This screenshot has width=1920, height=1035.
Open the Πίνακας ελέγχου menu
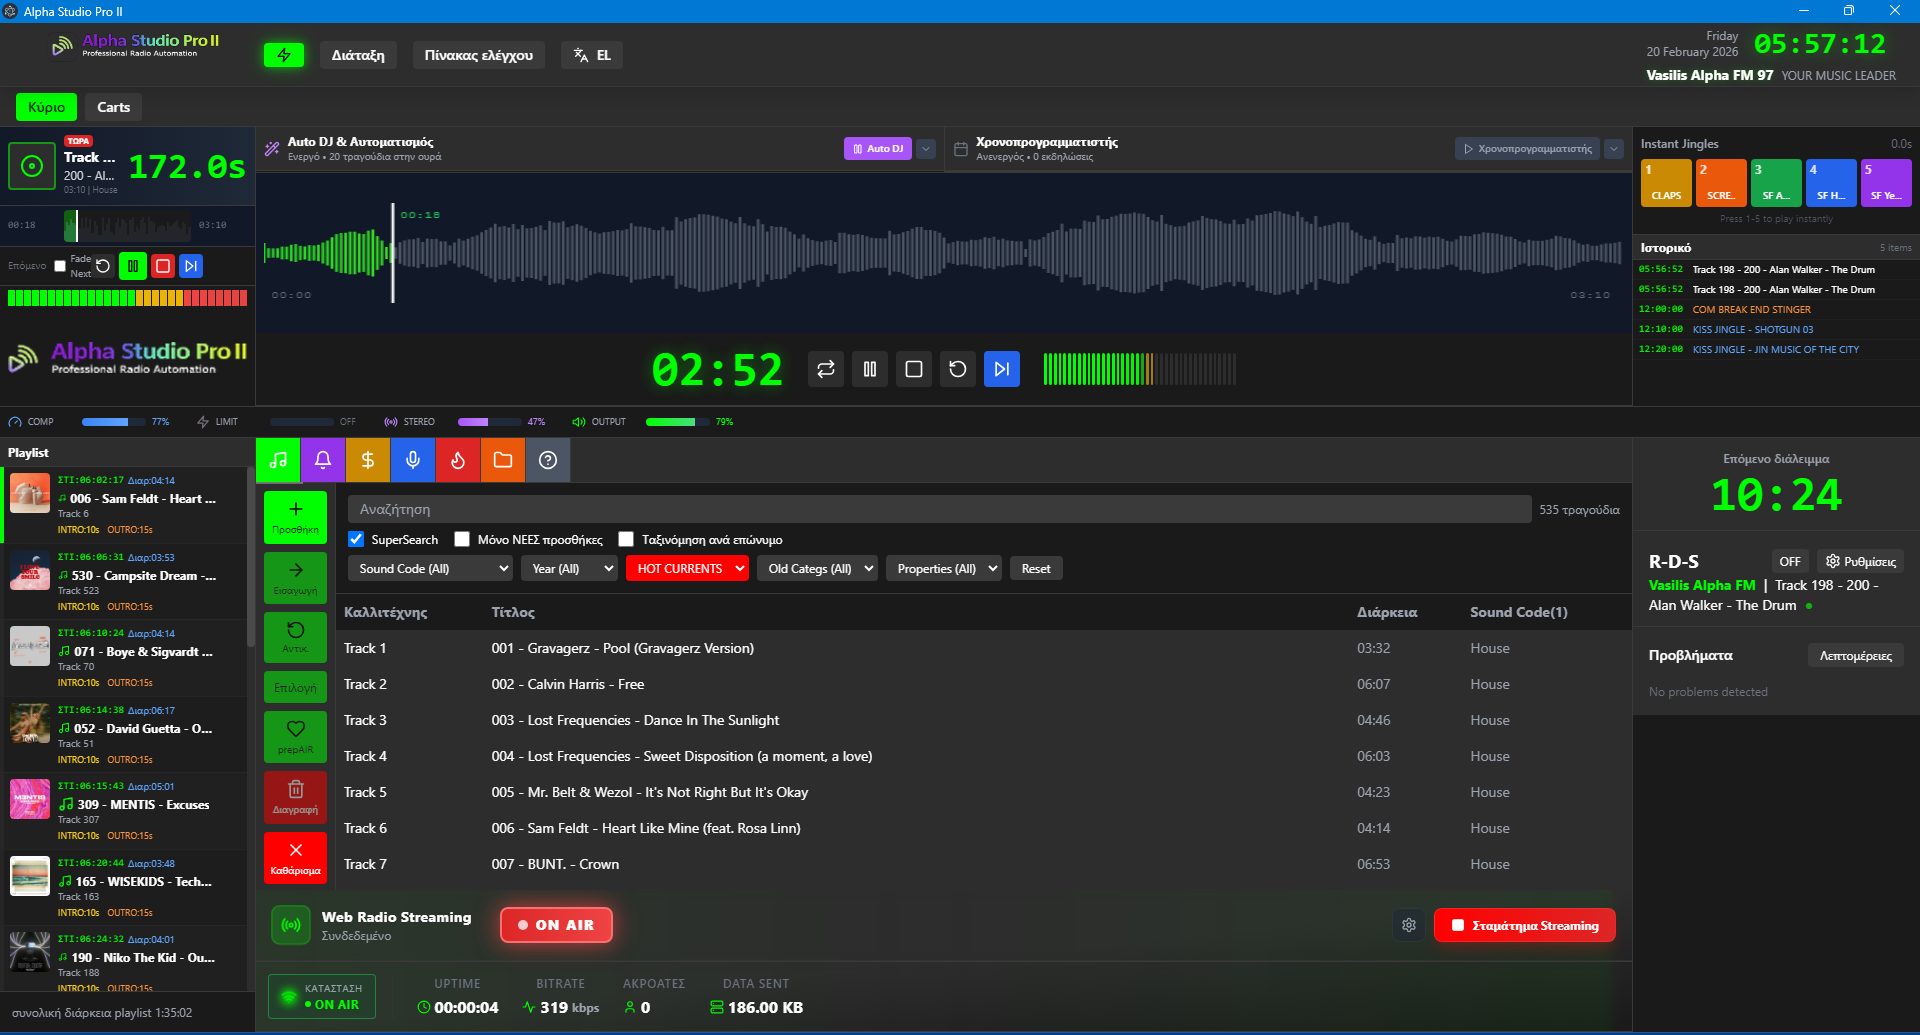pos(478,55)
